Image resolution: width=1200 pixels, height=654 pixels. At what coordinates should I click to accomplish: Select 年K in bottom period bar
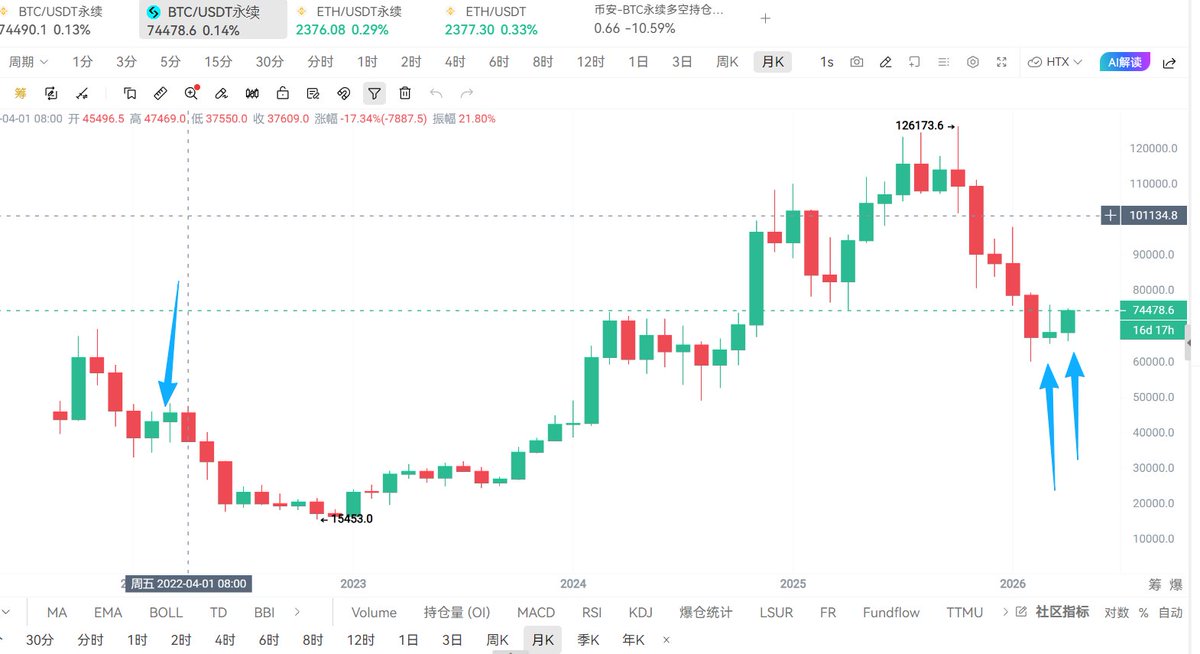click(633, 640)
